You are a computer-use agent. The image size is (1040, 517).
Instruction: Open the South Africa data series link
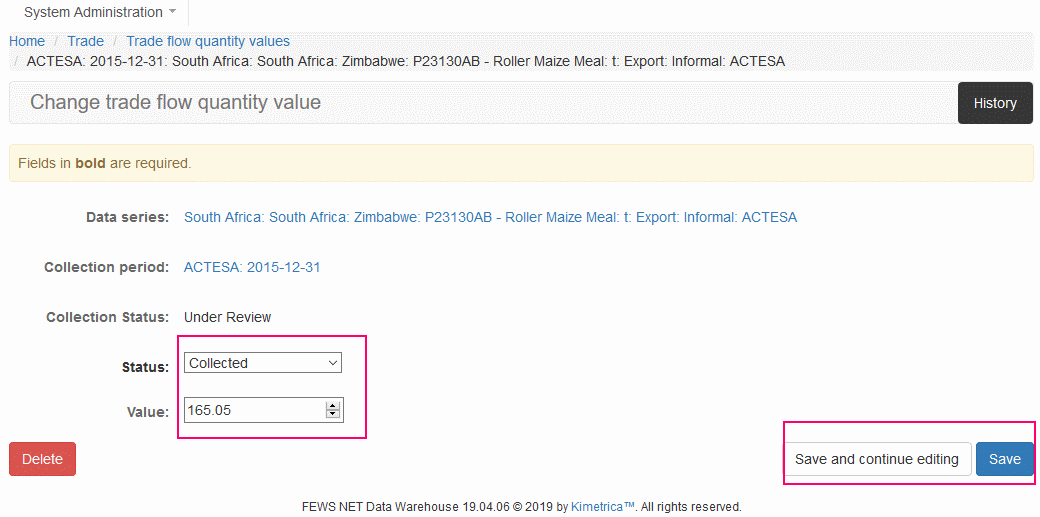(x=490, y=217)
